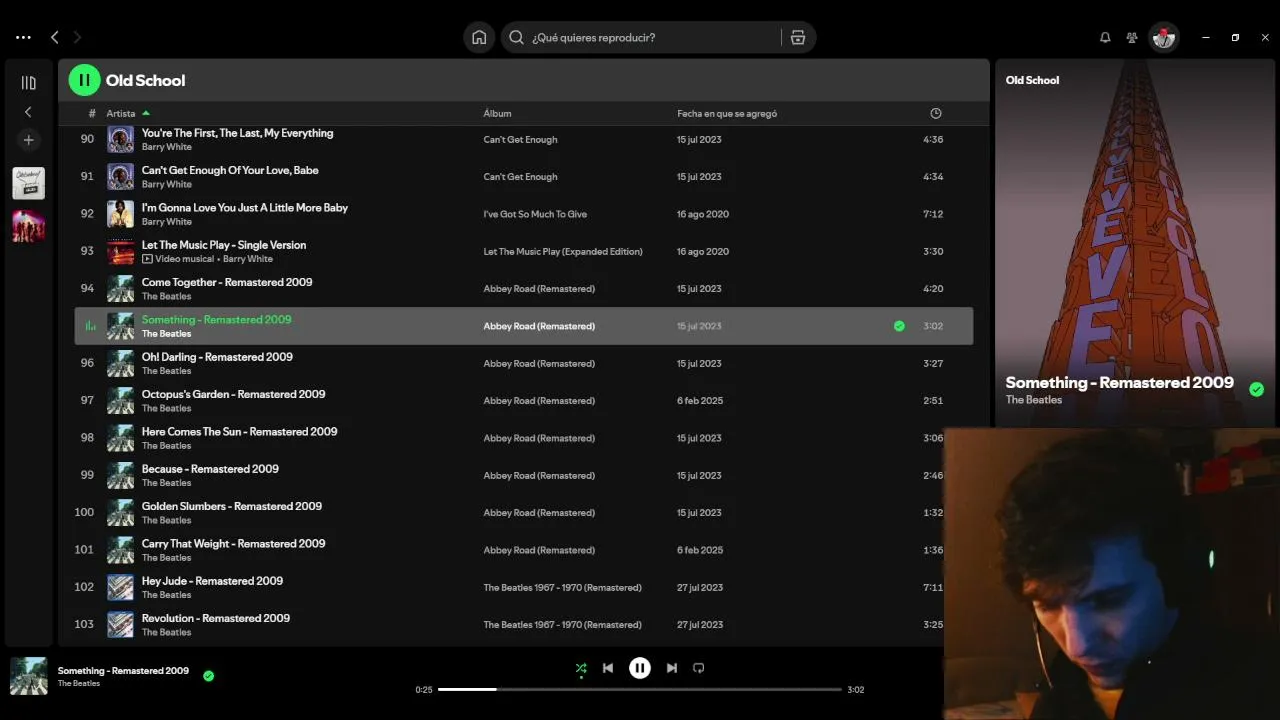
Task: Maximize or restore the Spotify window
Action: [x=1235, y=38]
